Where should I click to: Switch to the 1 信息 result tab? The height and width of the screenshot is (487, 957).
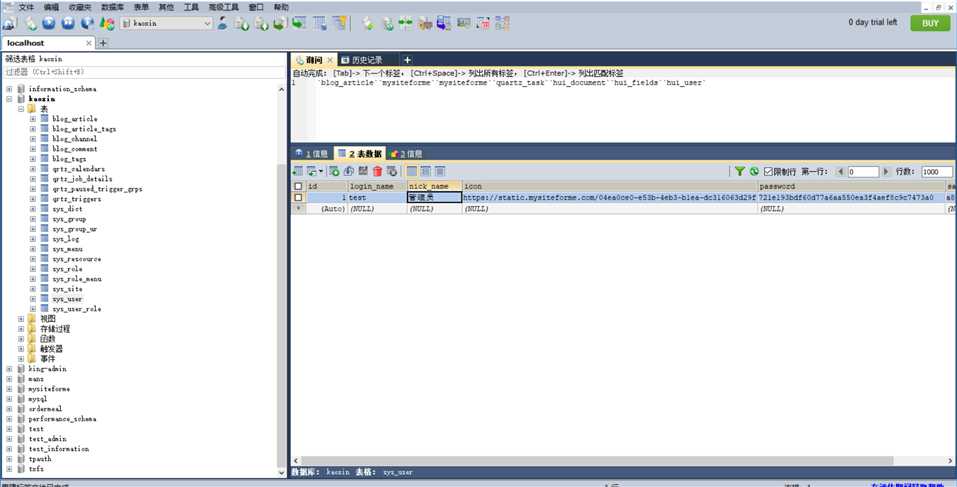[x=312, y=154]
